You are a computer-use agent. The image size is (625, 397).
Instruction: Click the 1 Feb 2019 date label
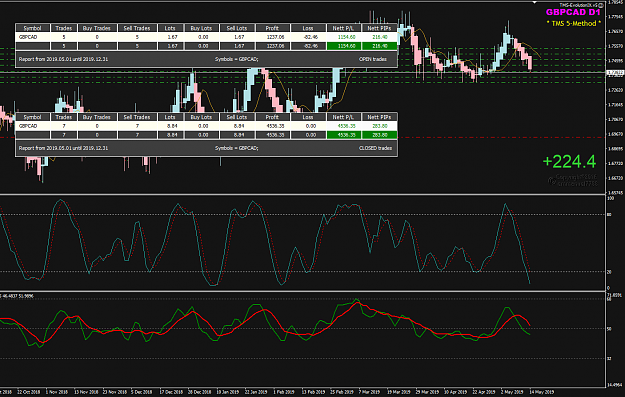284,392
